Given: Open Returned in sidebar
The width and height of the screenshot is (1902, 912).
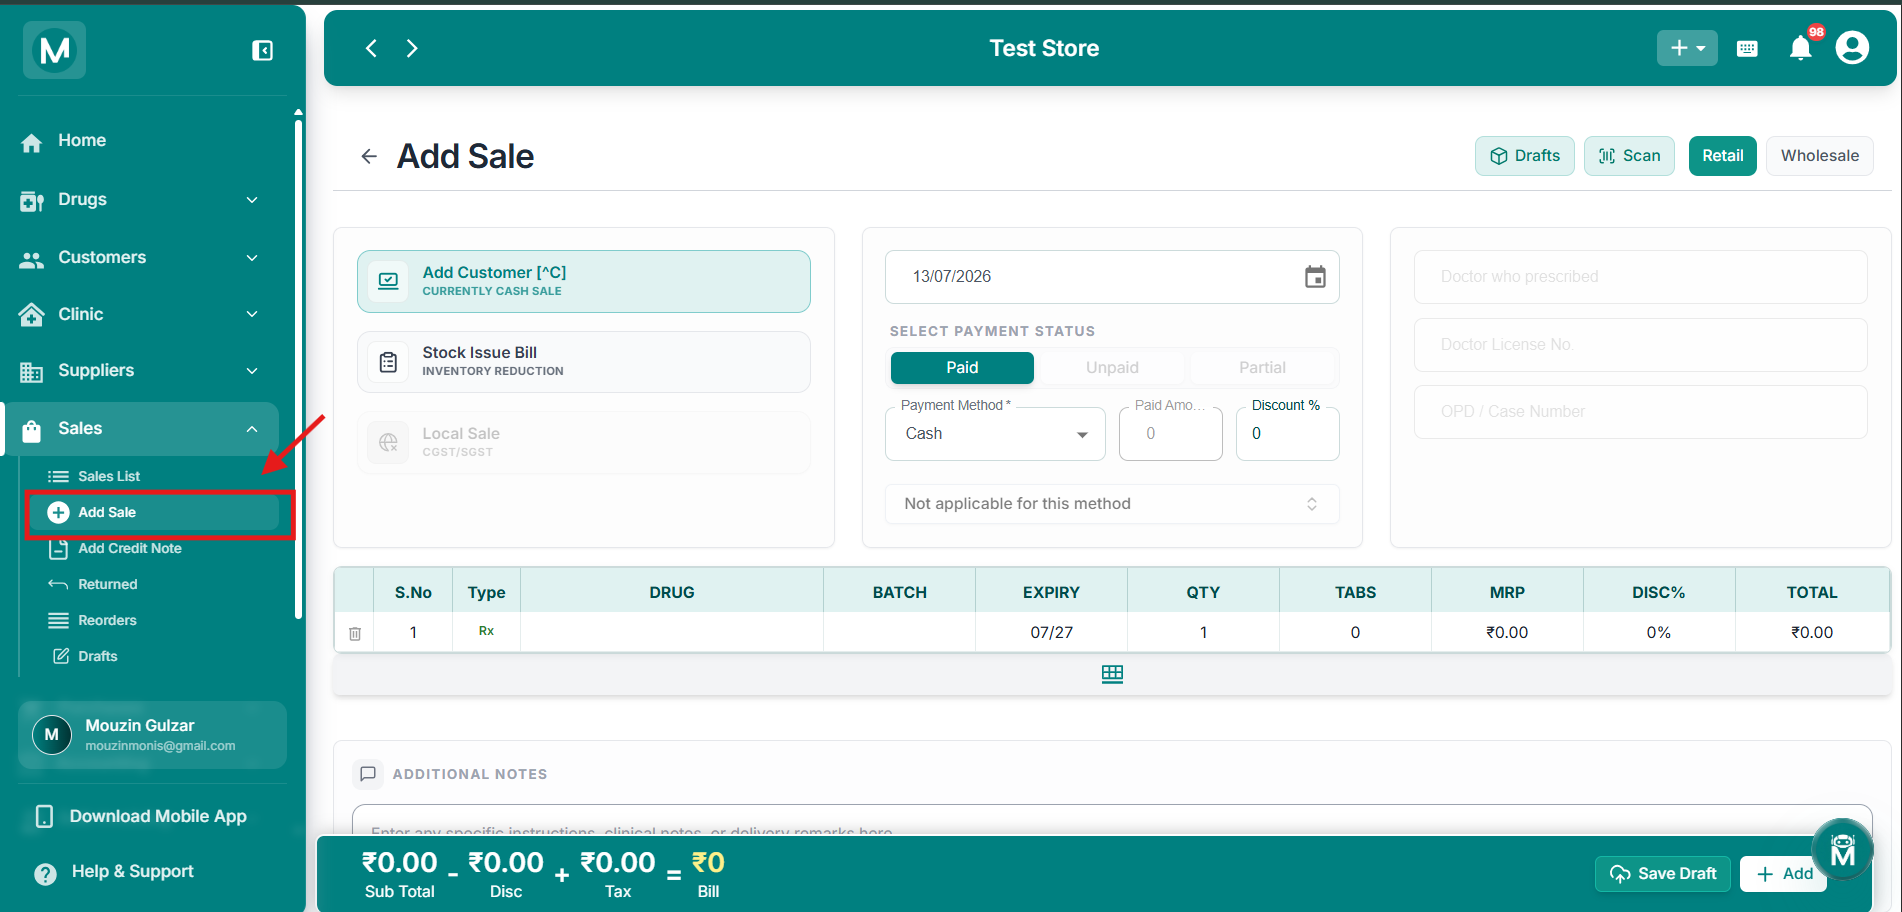Looking at the screenshot, I should pos(108,585).
